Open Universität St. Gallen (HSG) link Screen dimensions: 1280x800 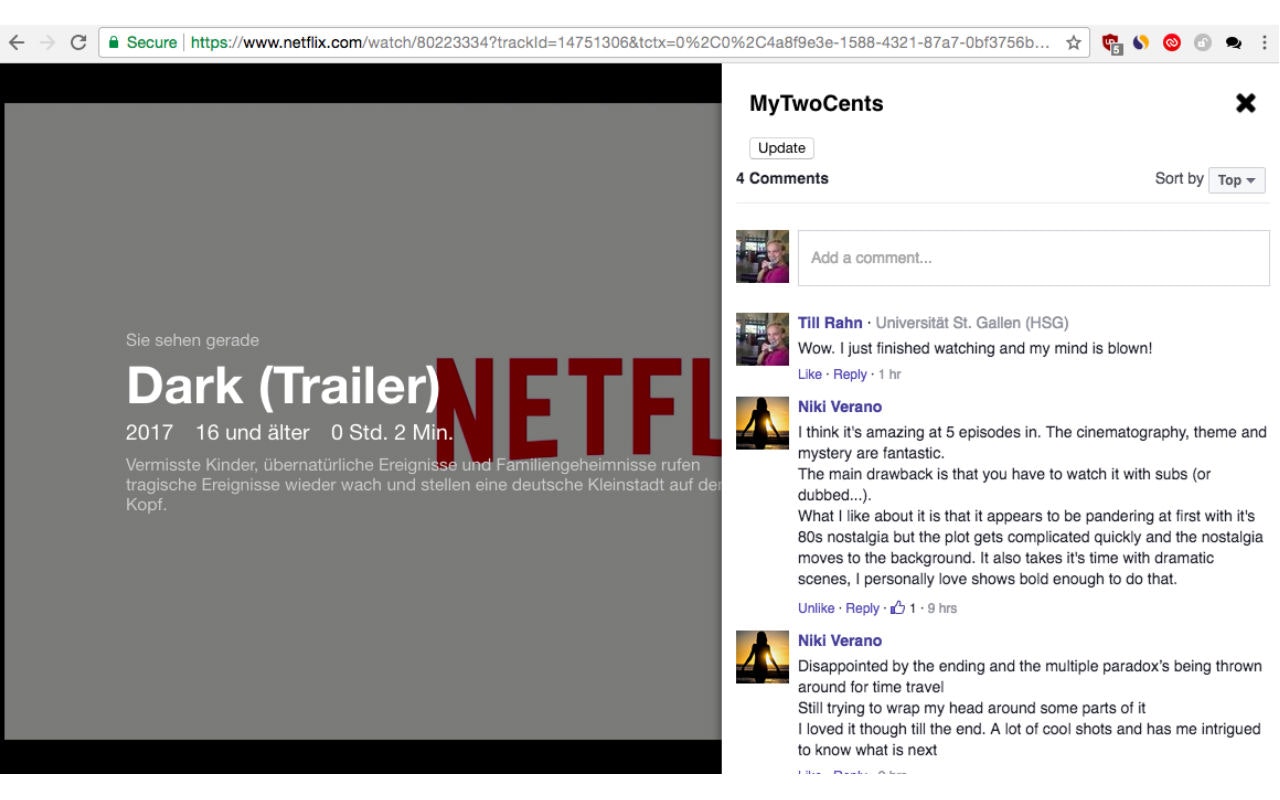click(x=972, y=322)
